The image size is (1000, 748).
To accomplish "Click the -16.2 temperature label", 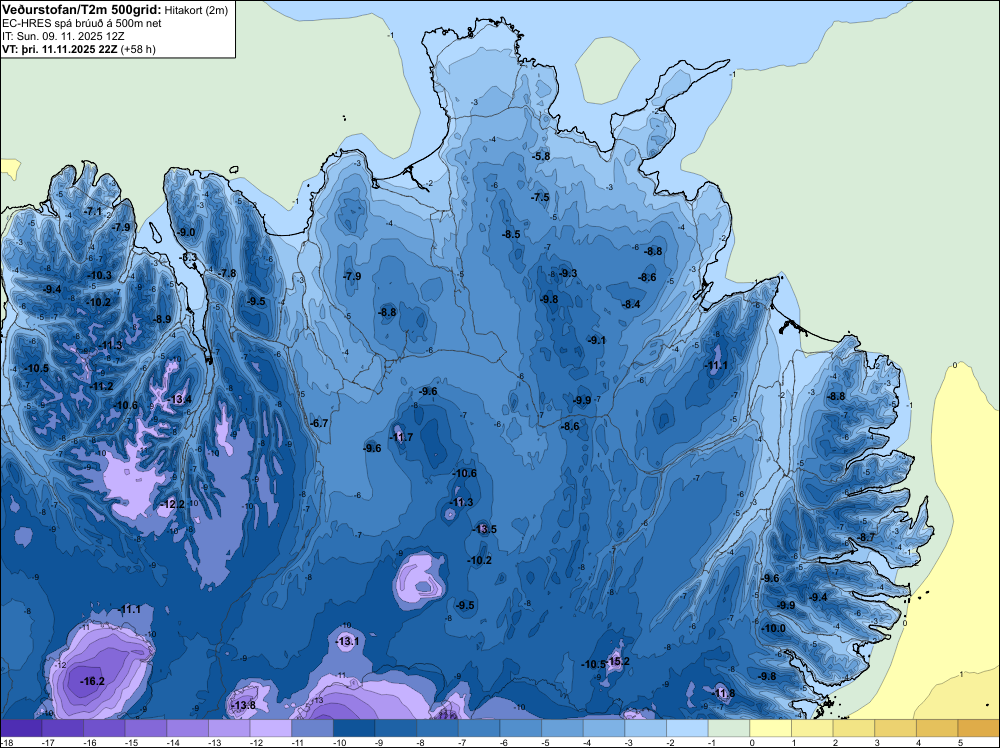I will pyautogui.click(x=92, y=681).
